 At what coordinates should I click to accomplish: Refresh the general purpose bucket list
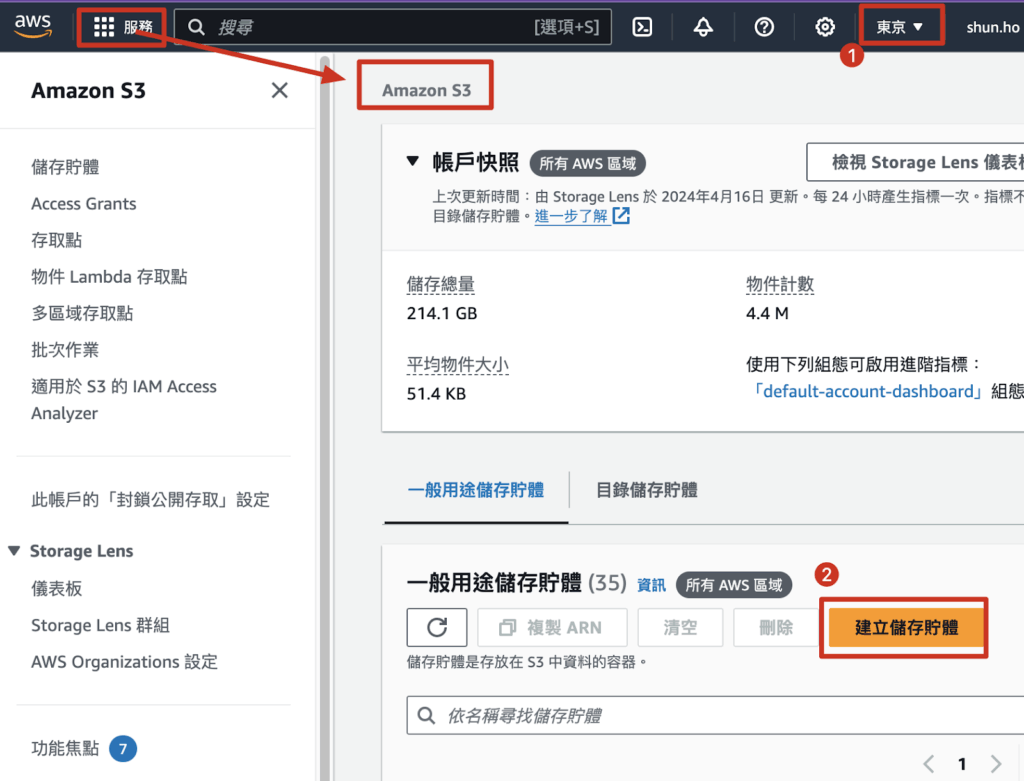[437, 627]
